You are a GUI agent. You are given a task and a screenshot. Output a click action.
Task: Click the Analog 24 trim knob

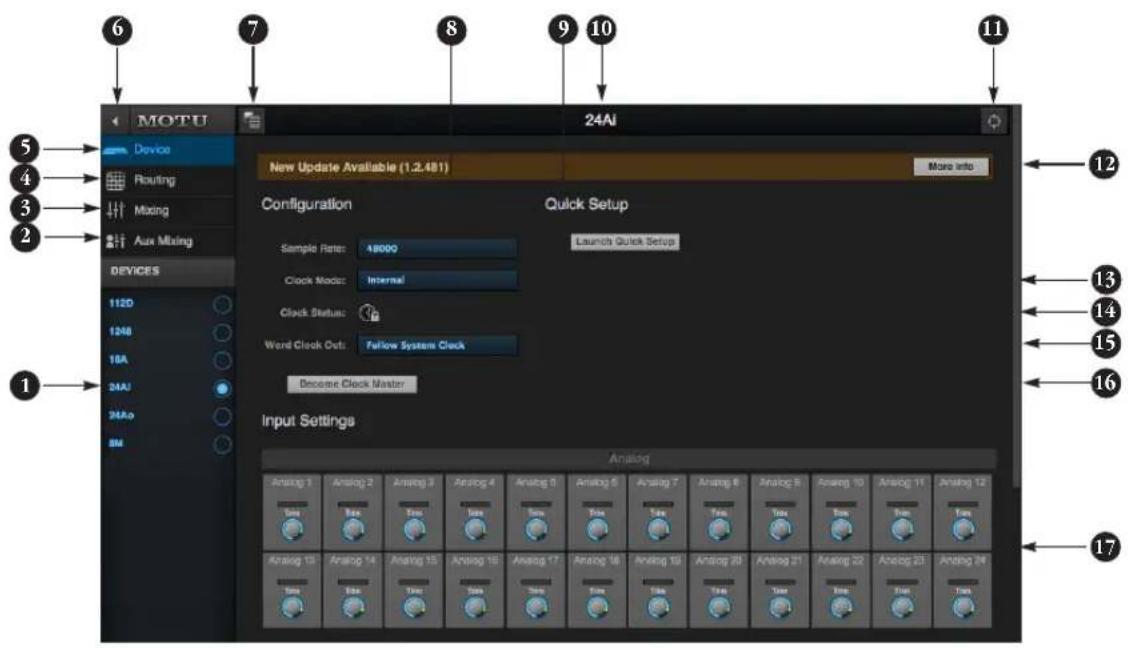coord(963,608)
